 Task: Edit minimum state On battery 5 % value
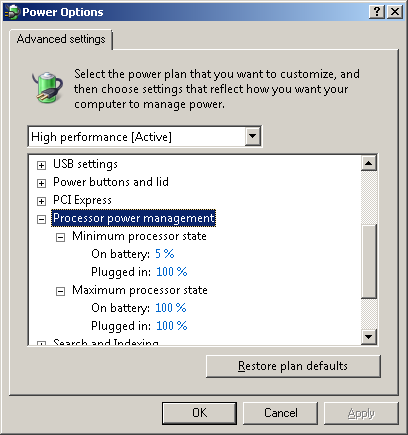tap(165, 254)
